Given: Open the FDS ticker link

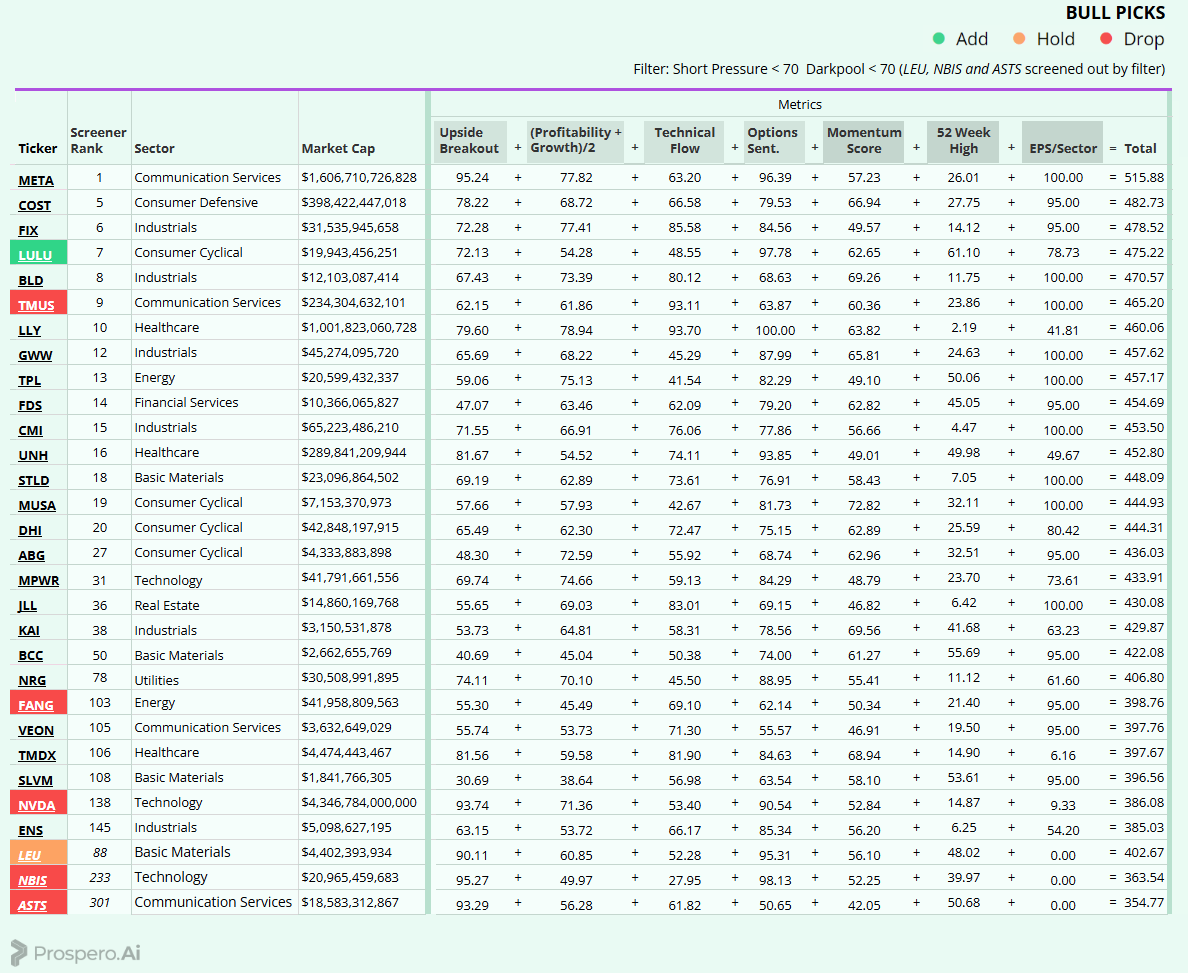Looking at the screenshot, I should click(x=30, y=405).
